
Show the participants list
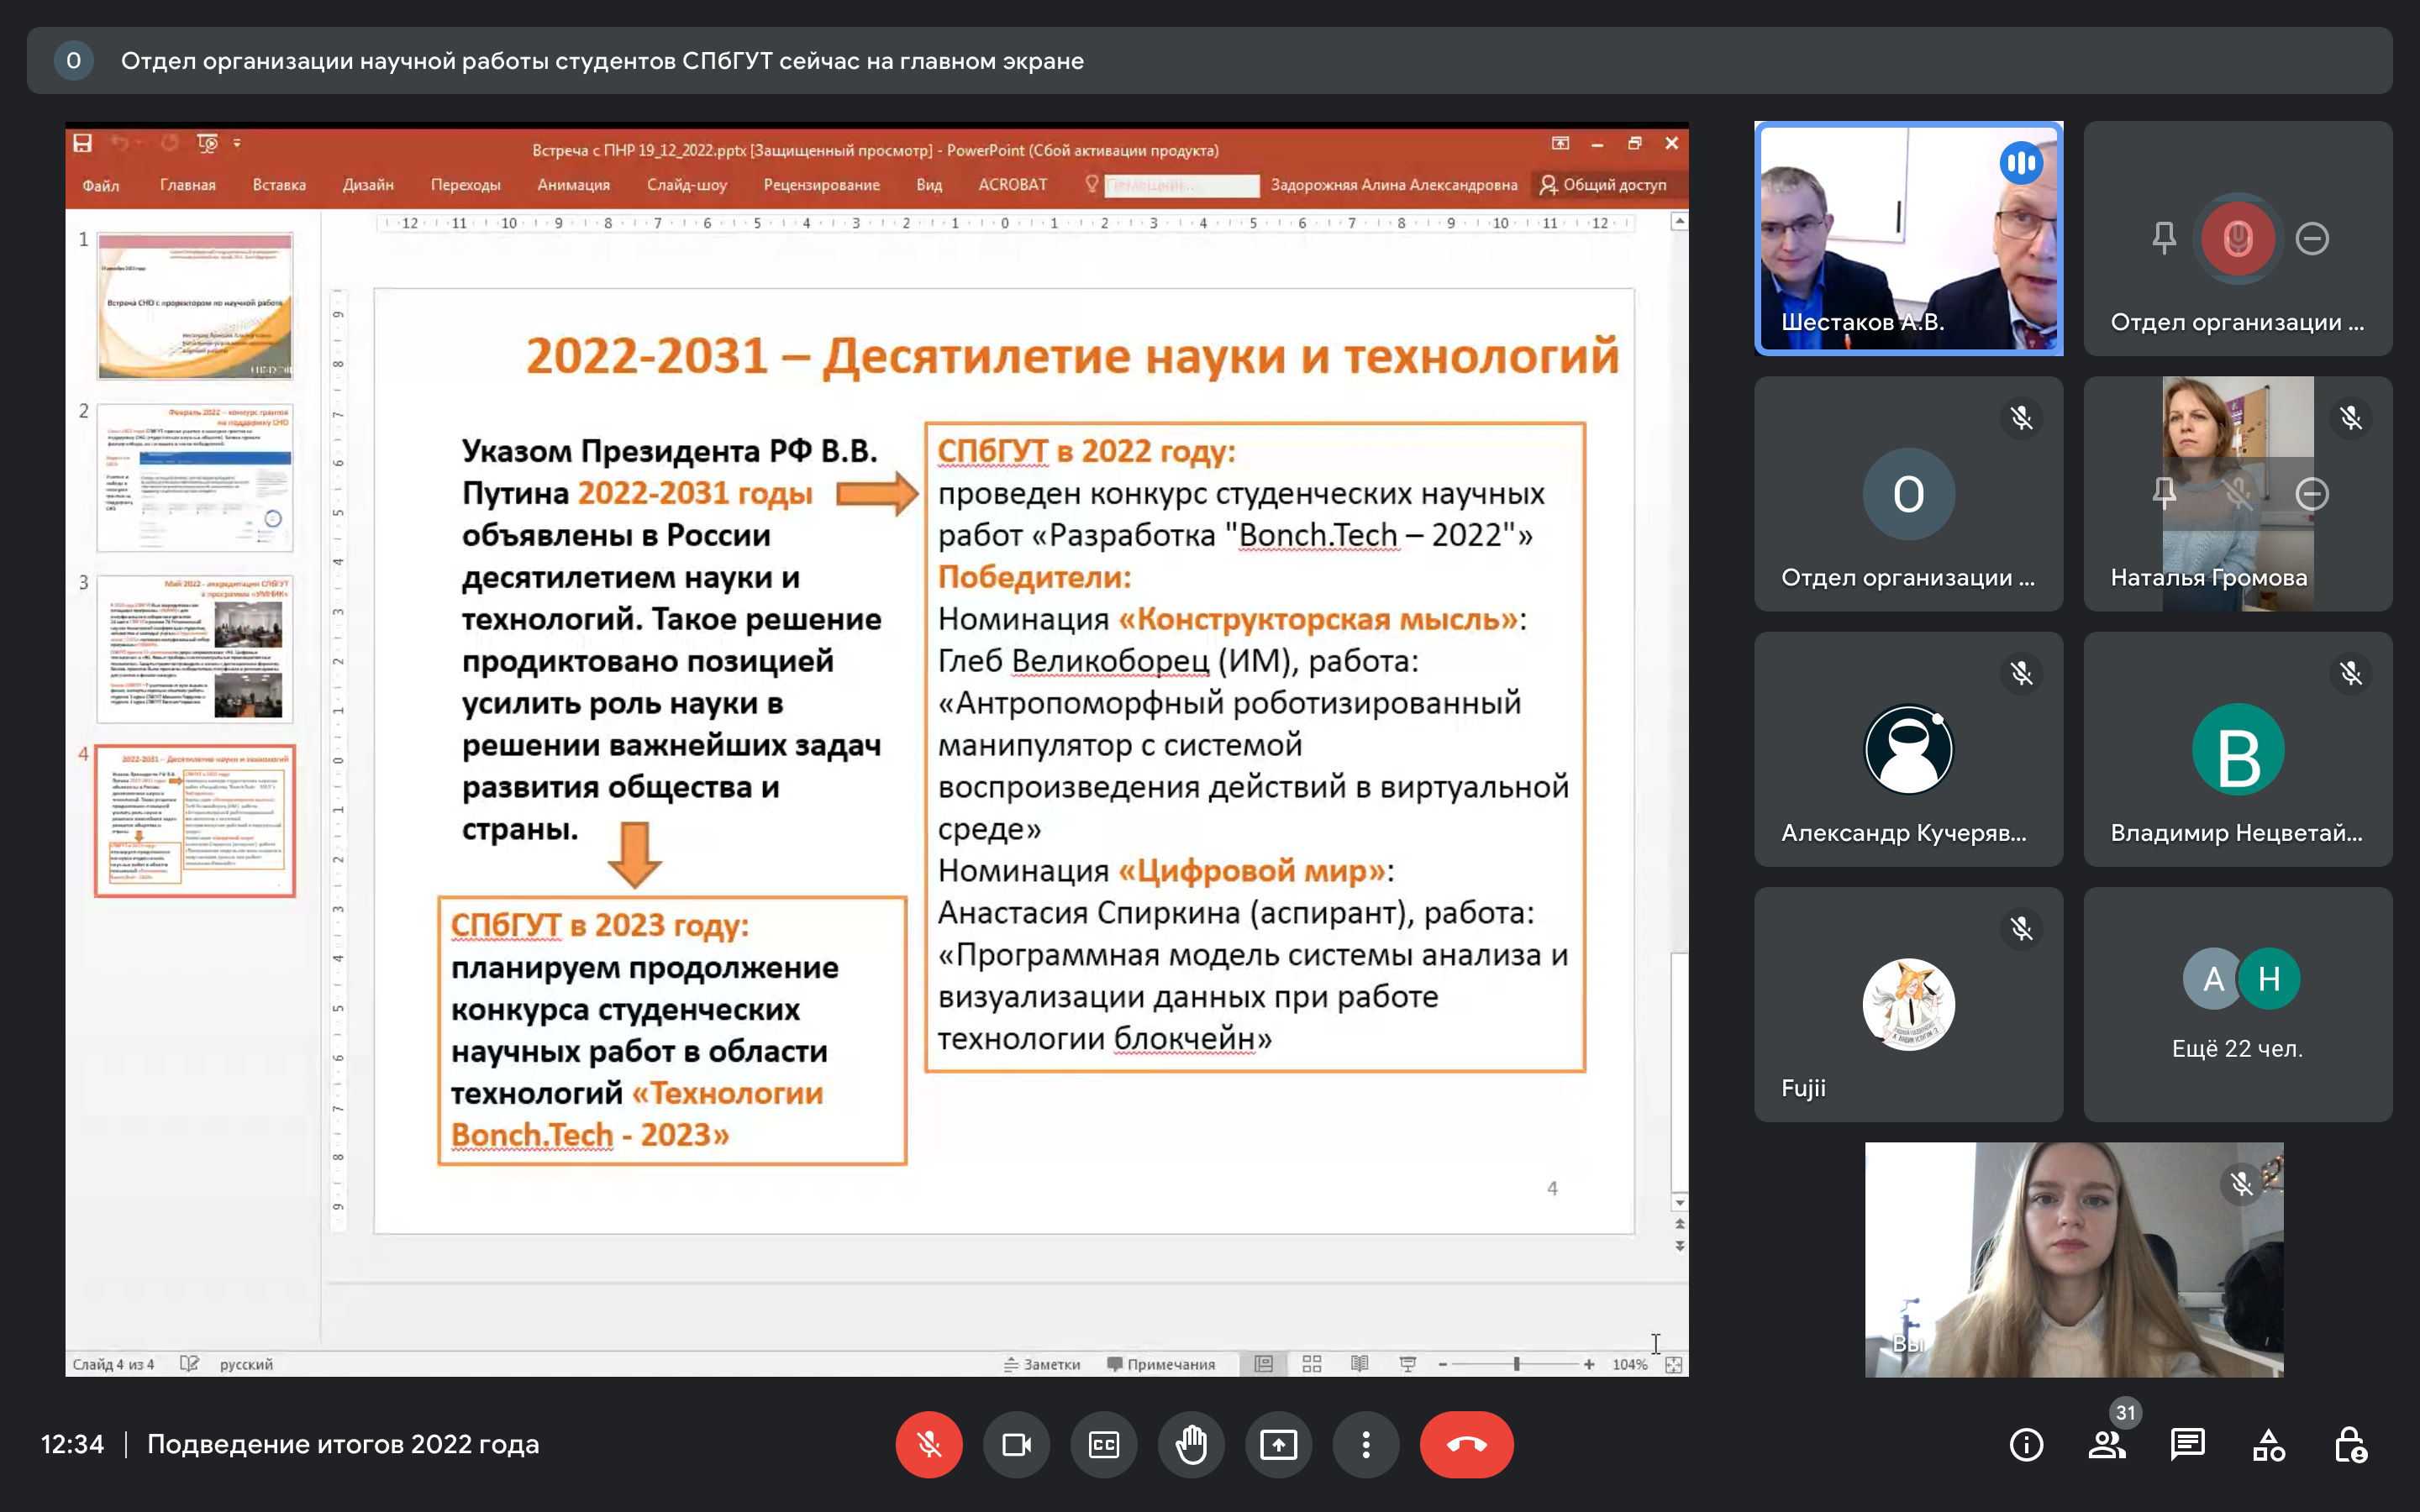click(2107, 1444)
